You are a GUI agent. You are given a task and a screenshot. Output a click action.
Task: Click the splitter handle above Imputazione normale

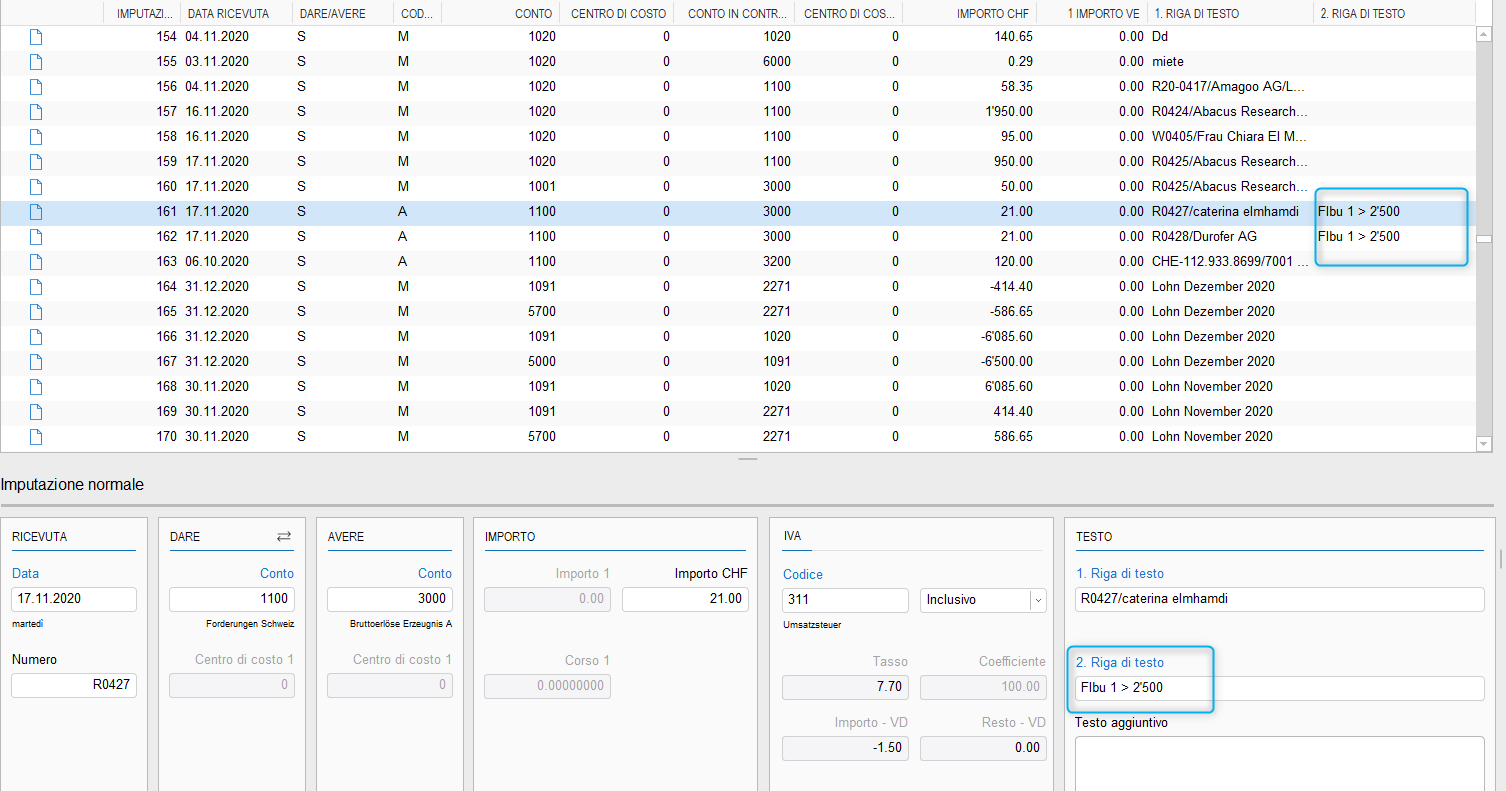click(x=748, y=459)
